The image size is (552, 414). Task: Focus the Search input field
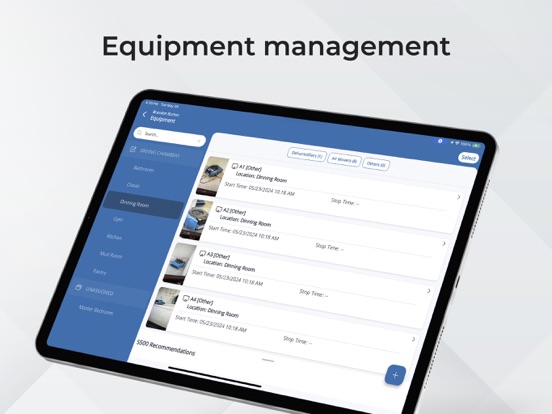click(169, 136)
